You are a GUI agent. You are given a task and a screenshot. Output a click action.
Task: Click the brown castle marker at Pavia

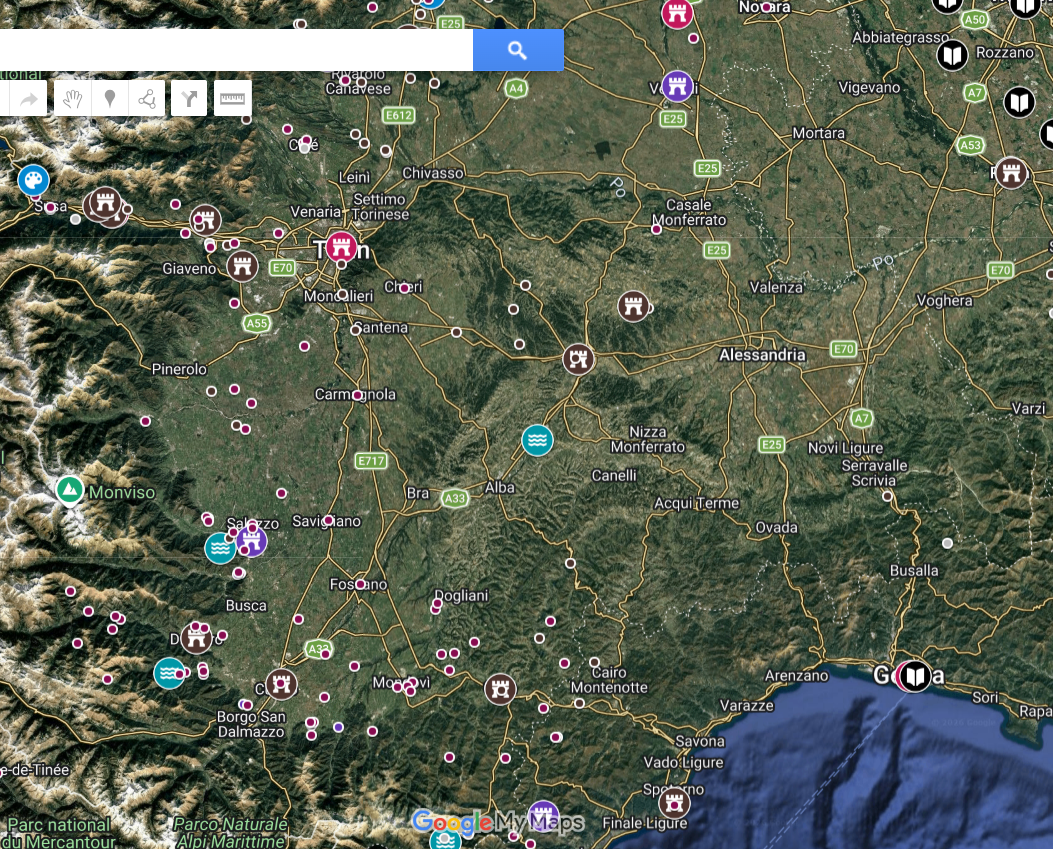coord(1011,173)
